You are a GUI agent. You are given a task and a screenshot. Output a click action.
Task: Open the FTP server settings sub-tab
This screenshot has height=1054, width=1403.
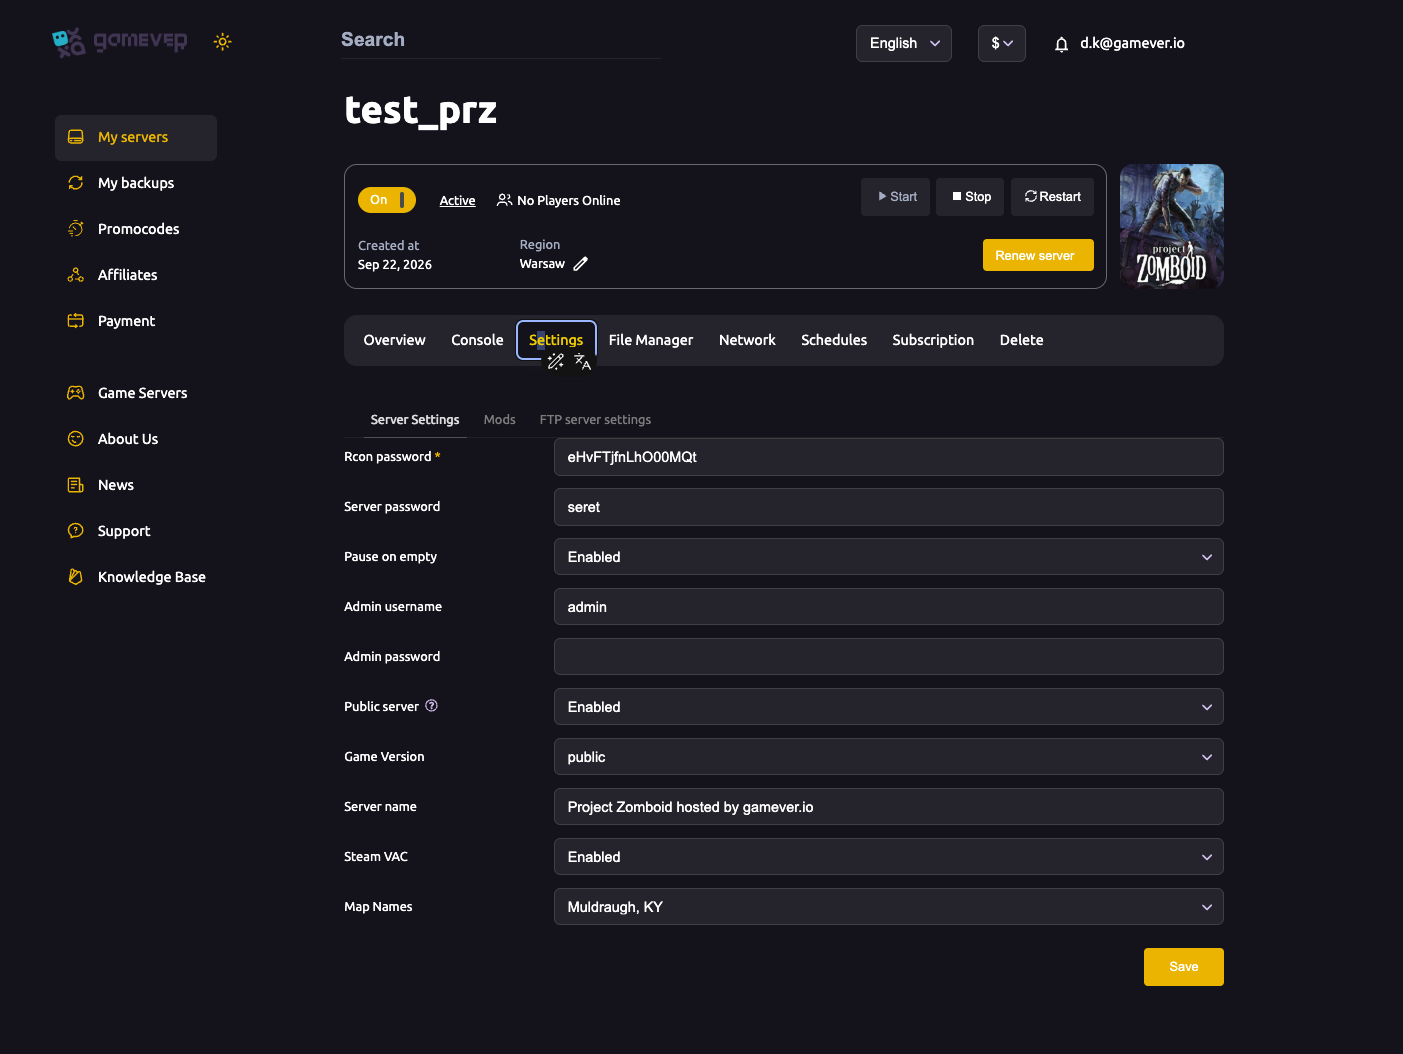pyautogui.click(x=595, y=420)
